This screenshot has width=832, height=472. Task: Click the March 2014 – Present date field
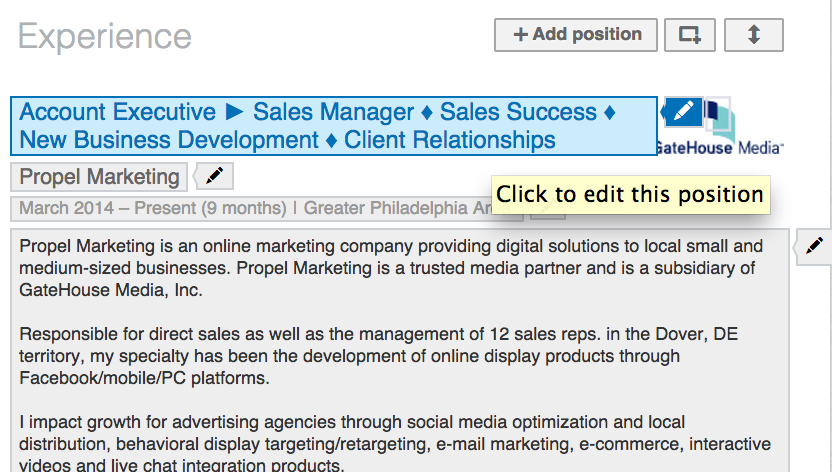pyautogui.click(x=267, y=208)
